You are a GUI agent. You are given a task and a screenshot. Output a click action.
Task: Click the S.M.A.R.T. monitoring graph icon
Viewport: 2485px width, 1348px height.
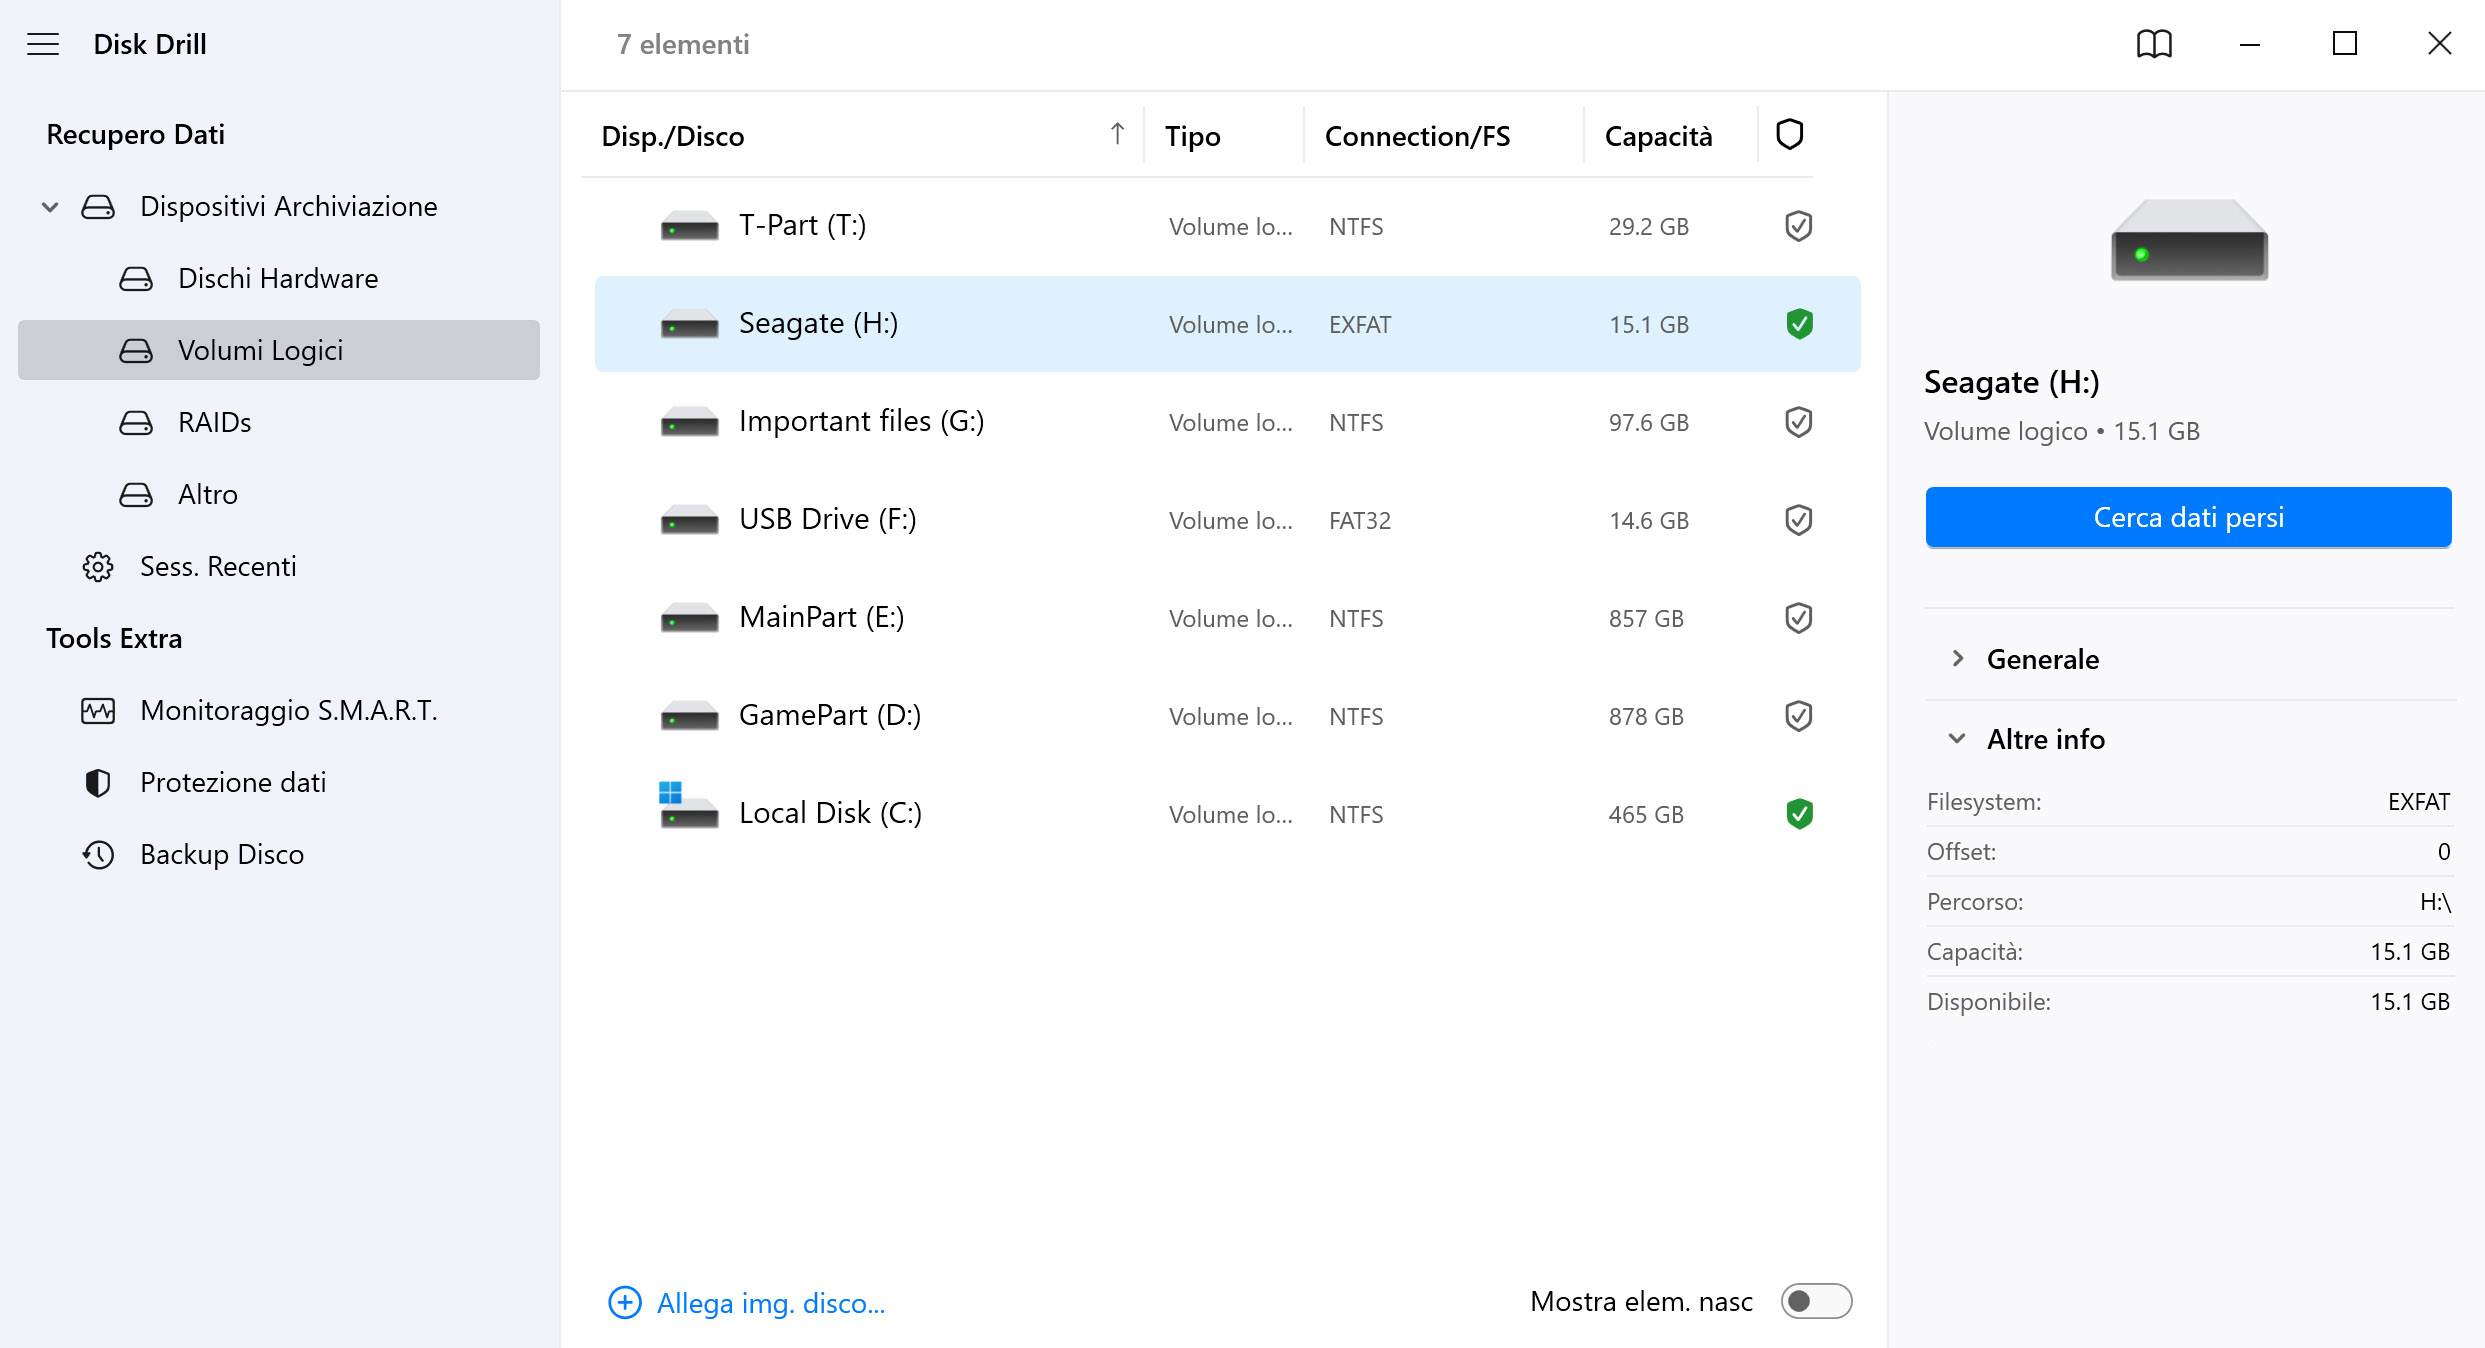pyautogui.click(x=98, y=711)
